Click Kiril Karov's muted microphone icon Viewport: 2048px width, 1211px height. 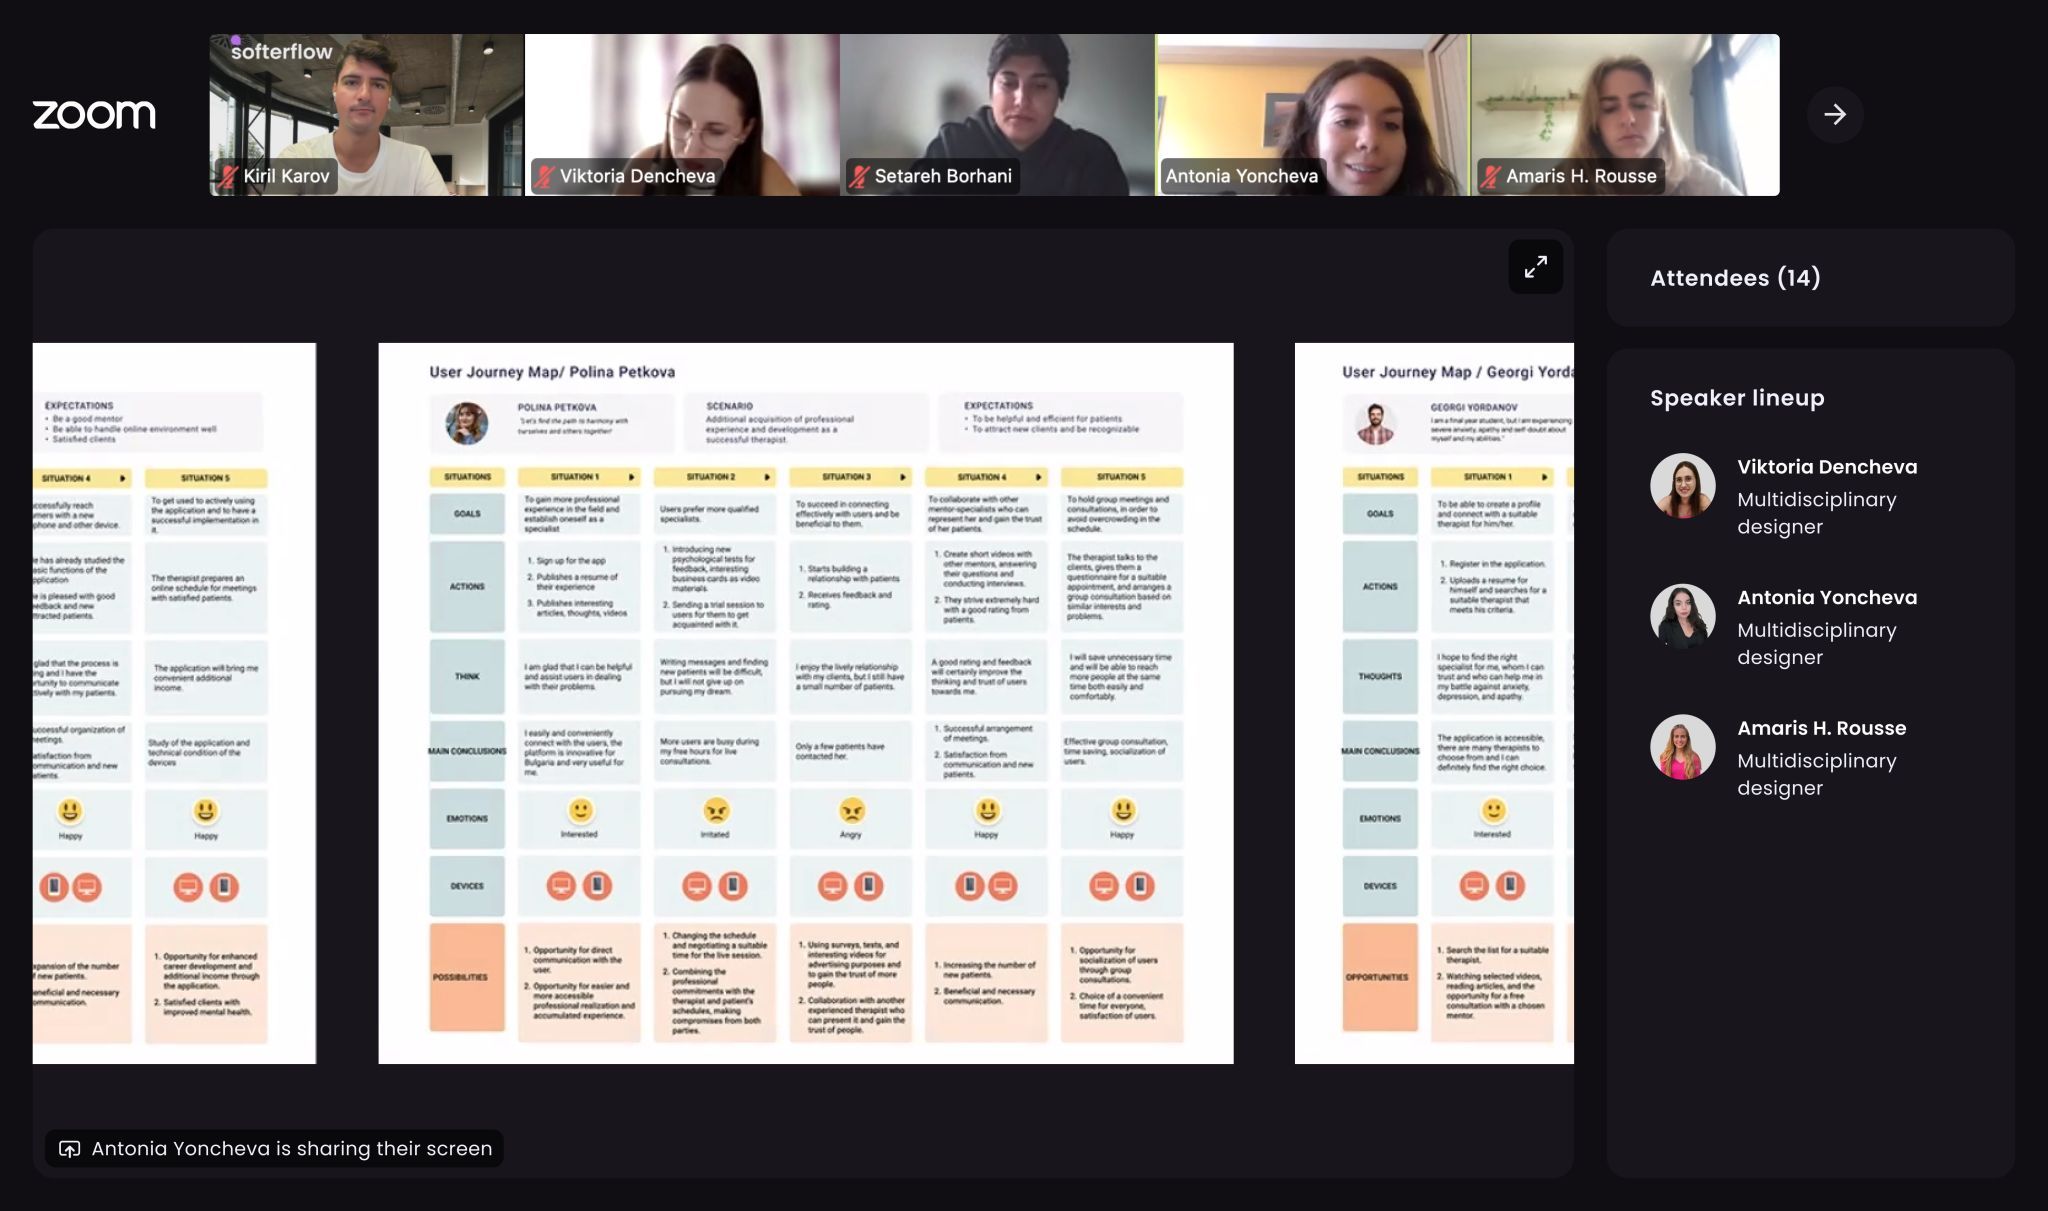point(228,177)
